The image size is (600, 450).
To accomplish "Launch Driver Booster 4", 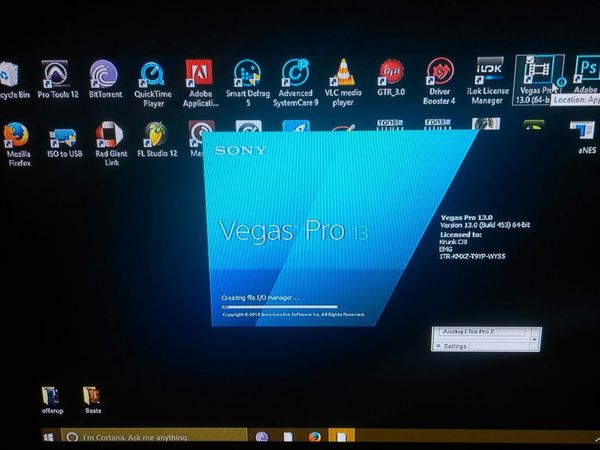I will click(x=439, y=81).
